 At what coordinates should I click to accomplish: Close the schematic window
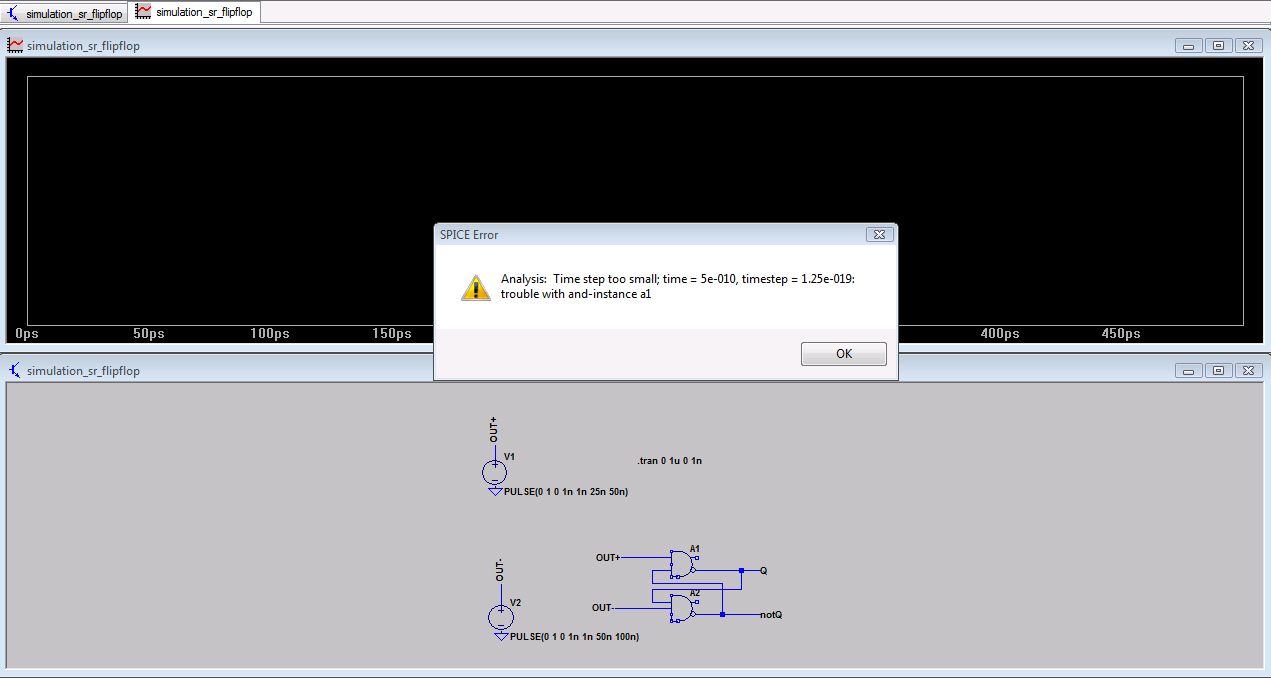pos(1249,370)
